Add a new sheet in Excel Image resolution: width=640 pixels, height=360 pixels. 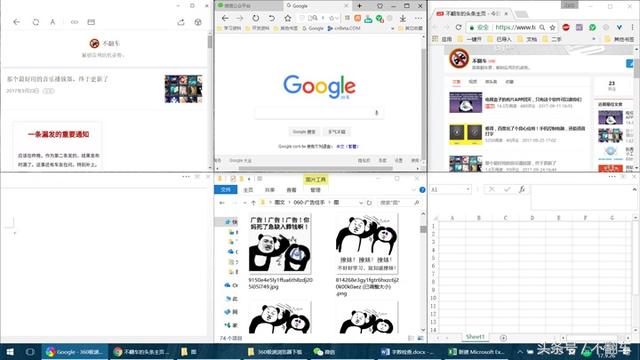503,338
